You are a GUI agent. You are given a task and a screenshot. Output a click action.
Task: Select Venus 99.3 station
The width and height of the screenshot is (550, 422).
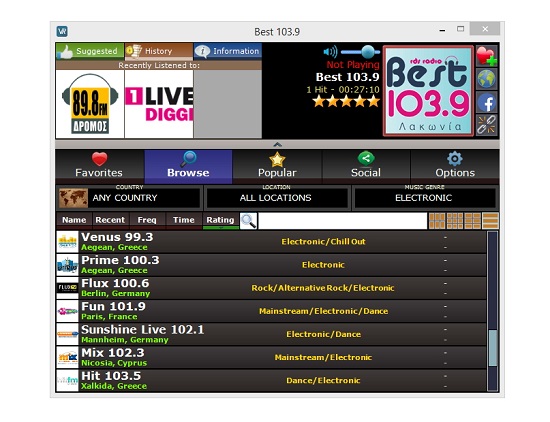point(271,242)
